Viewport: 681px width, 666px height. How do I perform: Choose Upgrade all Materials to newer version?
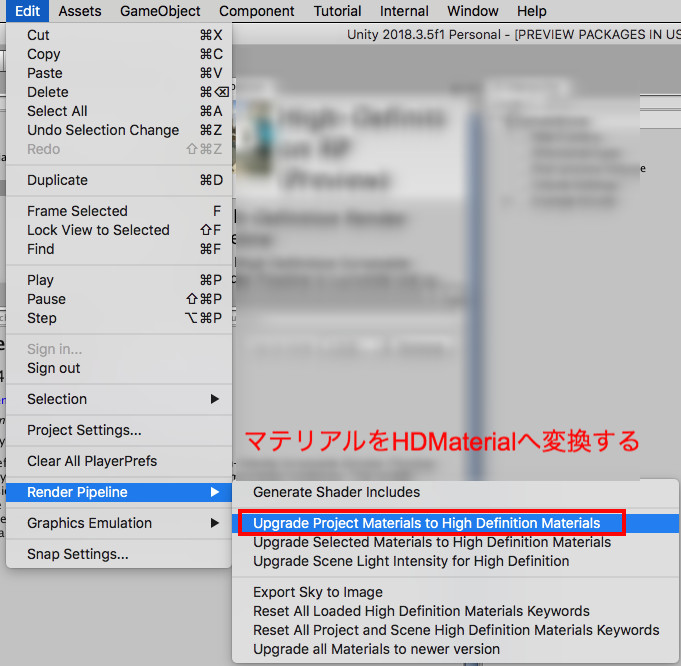point(455,649)
